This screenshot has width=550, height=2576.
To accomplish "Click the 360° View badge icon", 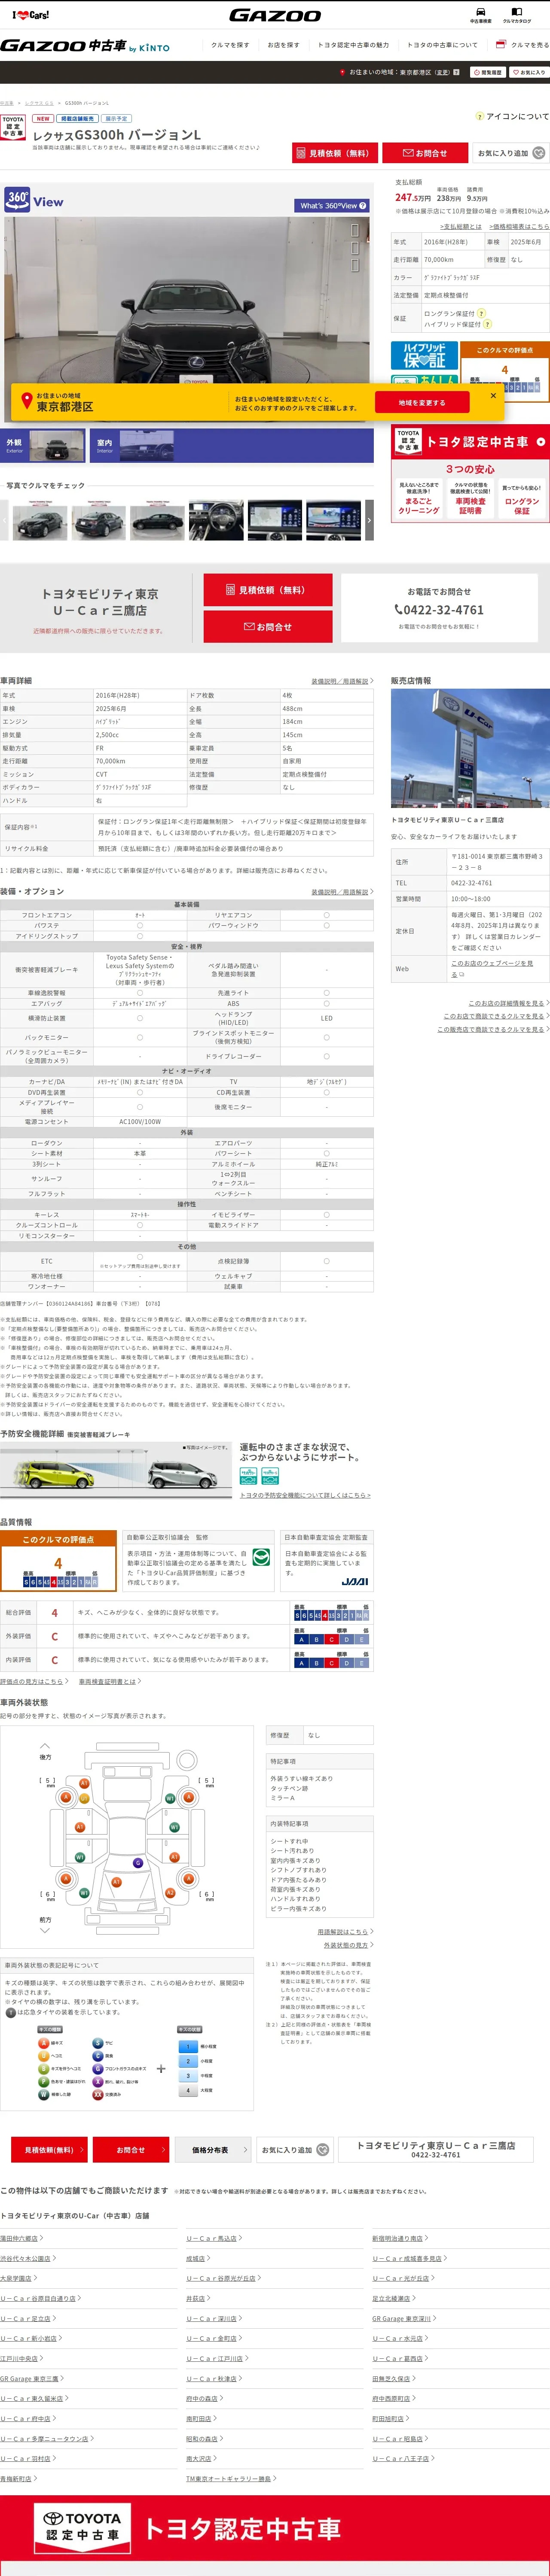I will [x=18, y=199].
